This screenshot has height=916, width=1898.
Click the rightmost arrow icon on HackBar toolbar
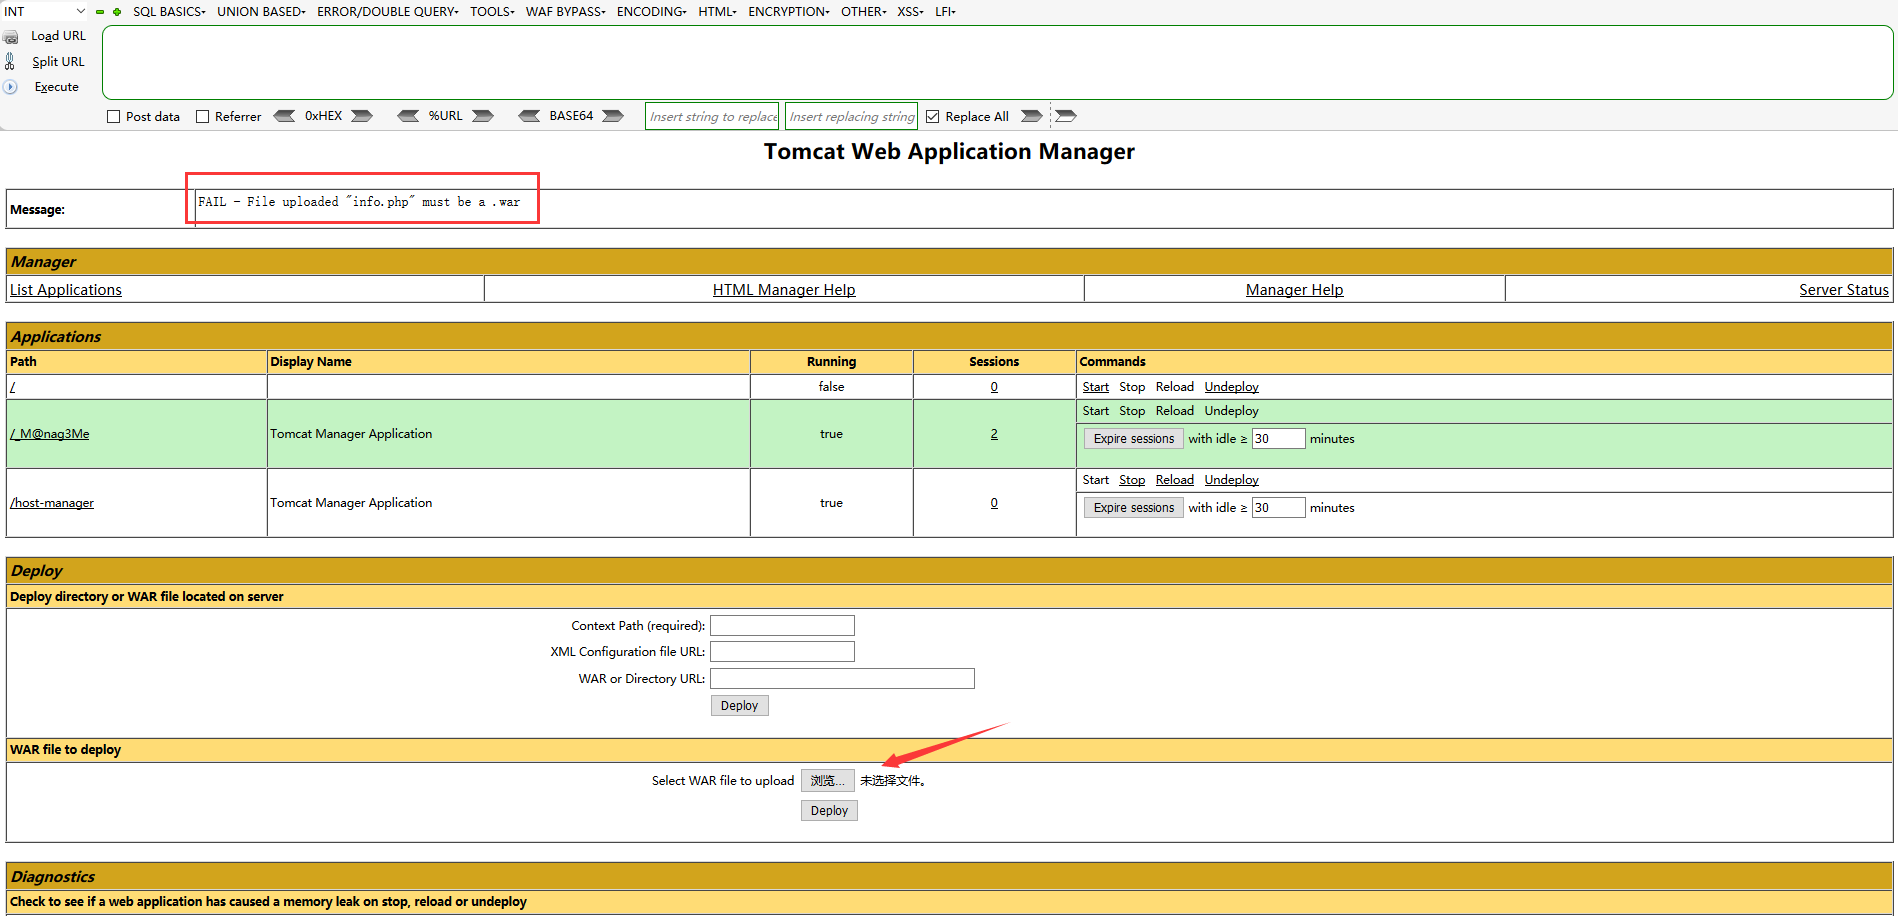pyautogui.click(x=1066, y=116)
